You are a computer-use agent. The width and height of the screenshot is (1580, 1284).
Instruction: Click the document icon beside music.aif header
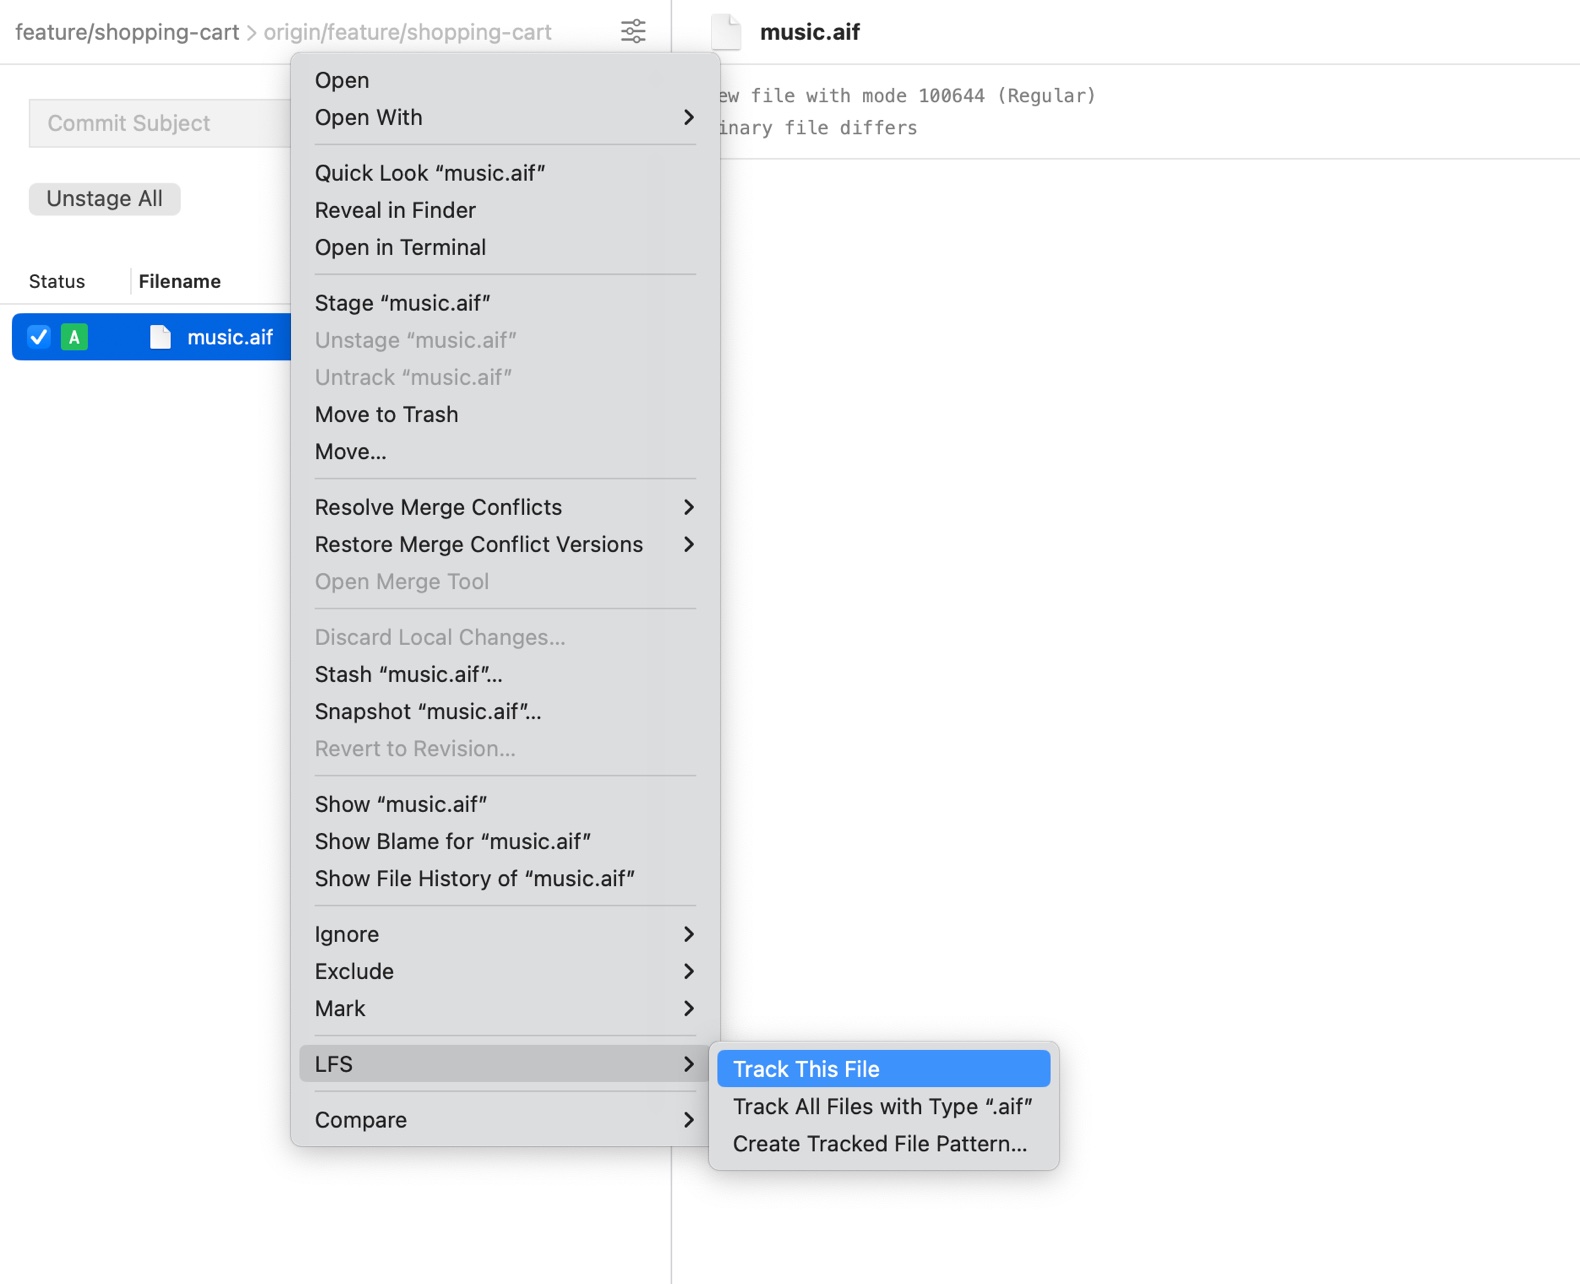(726, 32)
